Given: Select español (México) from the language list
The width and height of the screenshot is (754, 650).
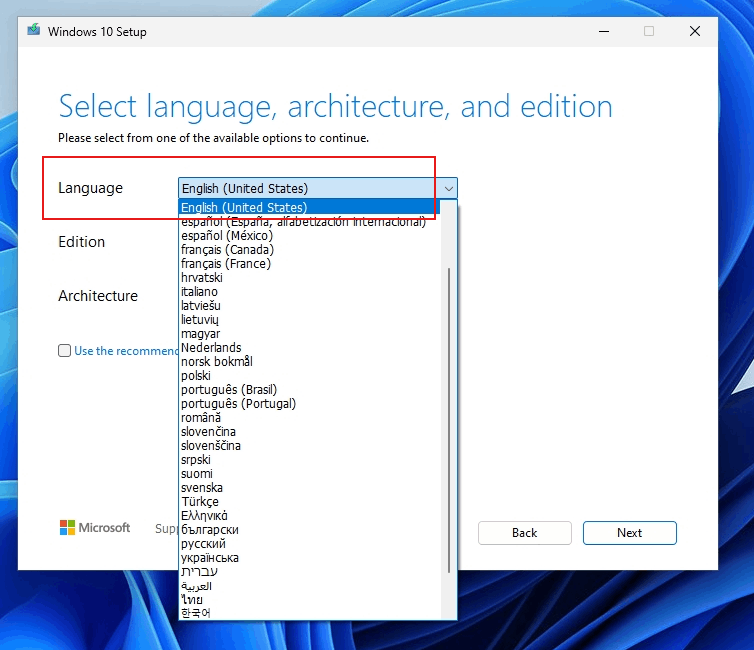Looking at the screenshot, I should [309, 236].
